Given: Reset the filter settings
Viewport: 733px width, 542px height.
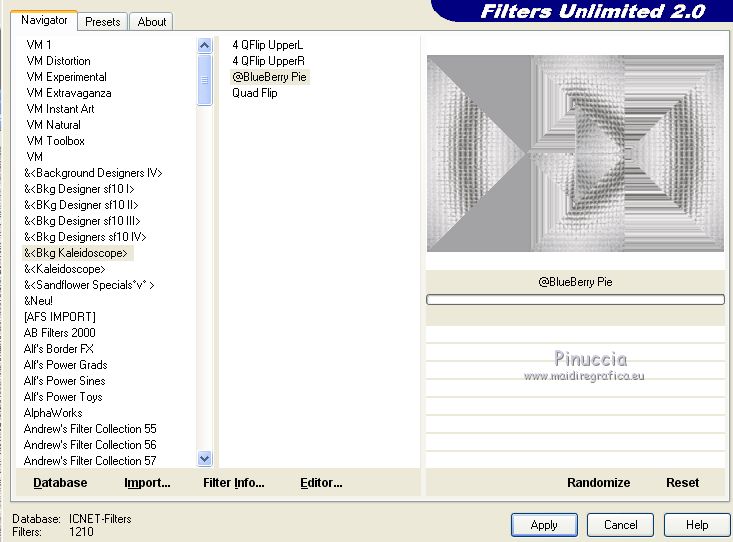Looking at the screenshot, I should click(x=683, y=483).
